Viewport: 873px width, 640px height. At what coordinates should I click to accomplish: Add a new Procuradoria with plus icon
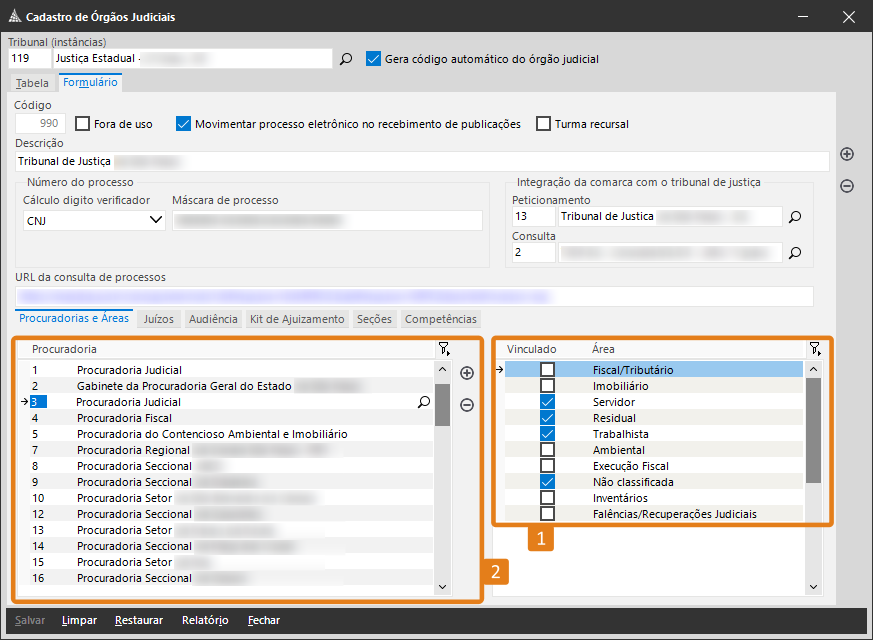click(466, 373)
